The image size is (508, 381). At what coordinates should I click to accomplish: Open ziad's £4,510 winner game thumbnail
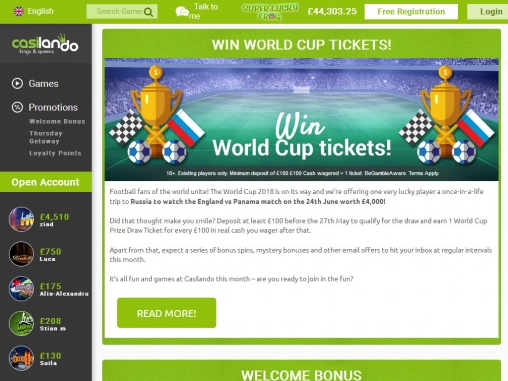[x=21, y=219]
